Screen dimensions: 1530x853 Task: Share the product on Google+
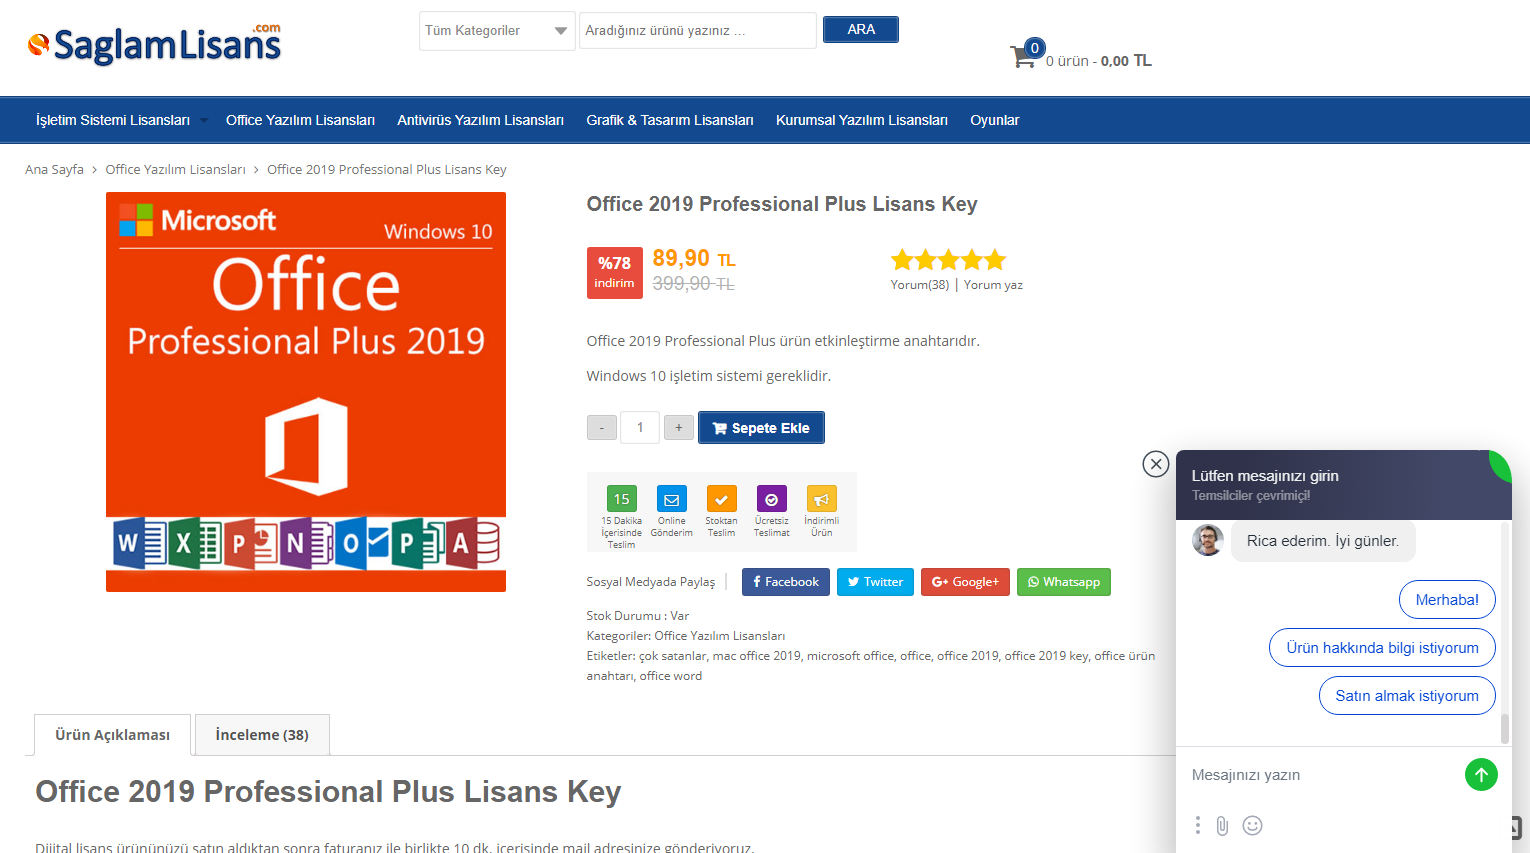pyautogui.click(x=965, y=582)
